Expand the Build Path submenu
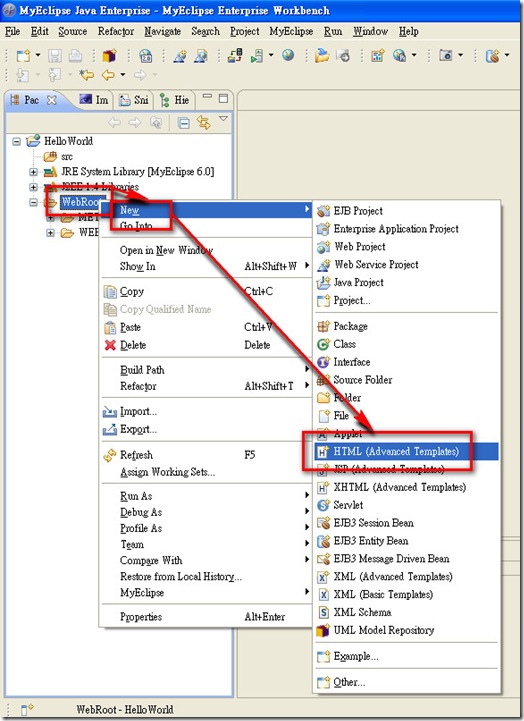 click(206, 370)
